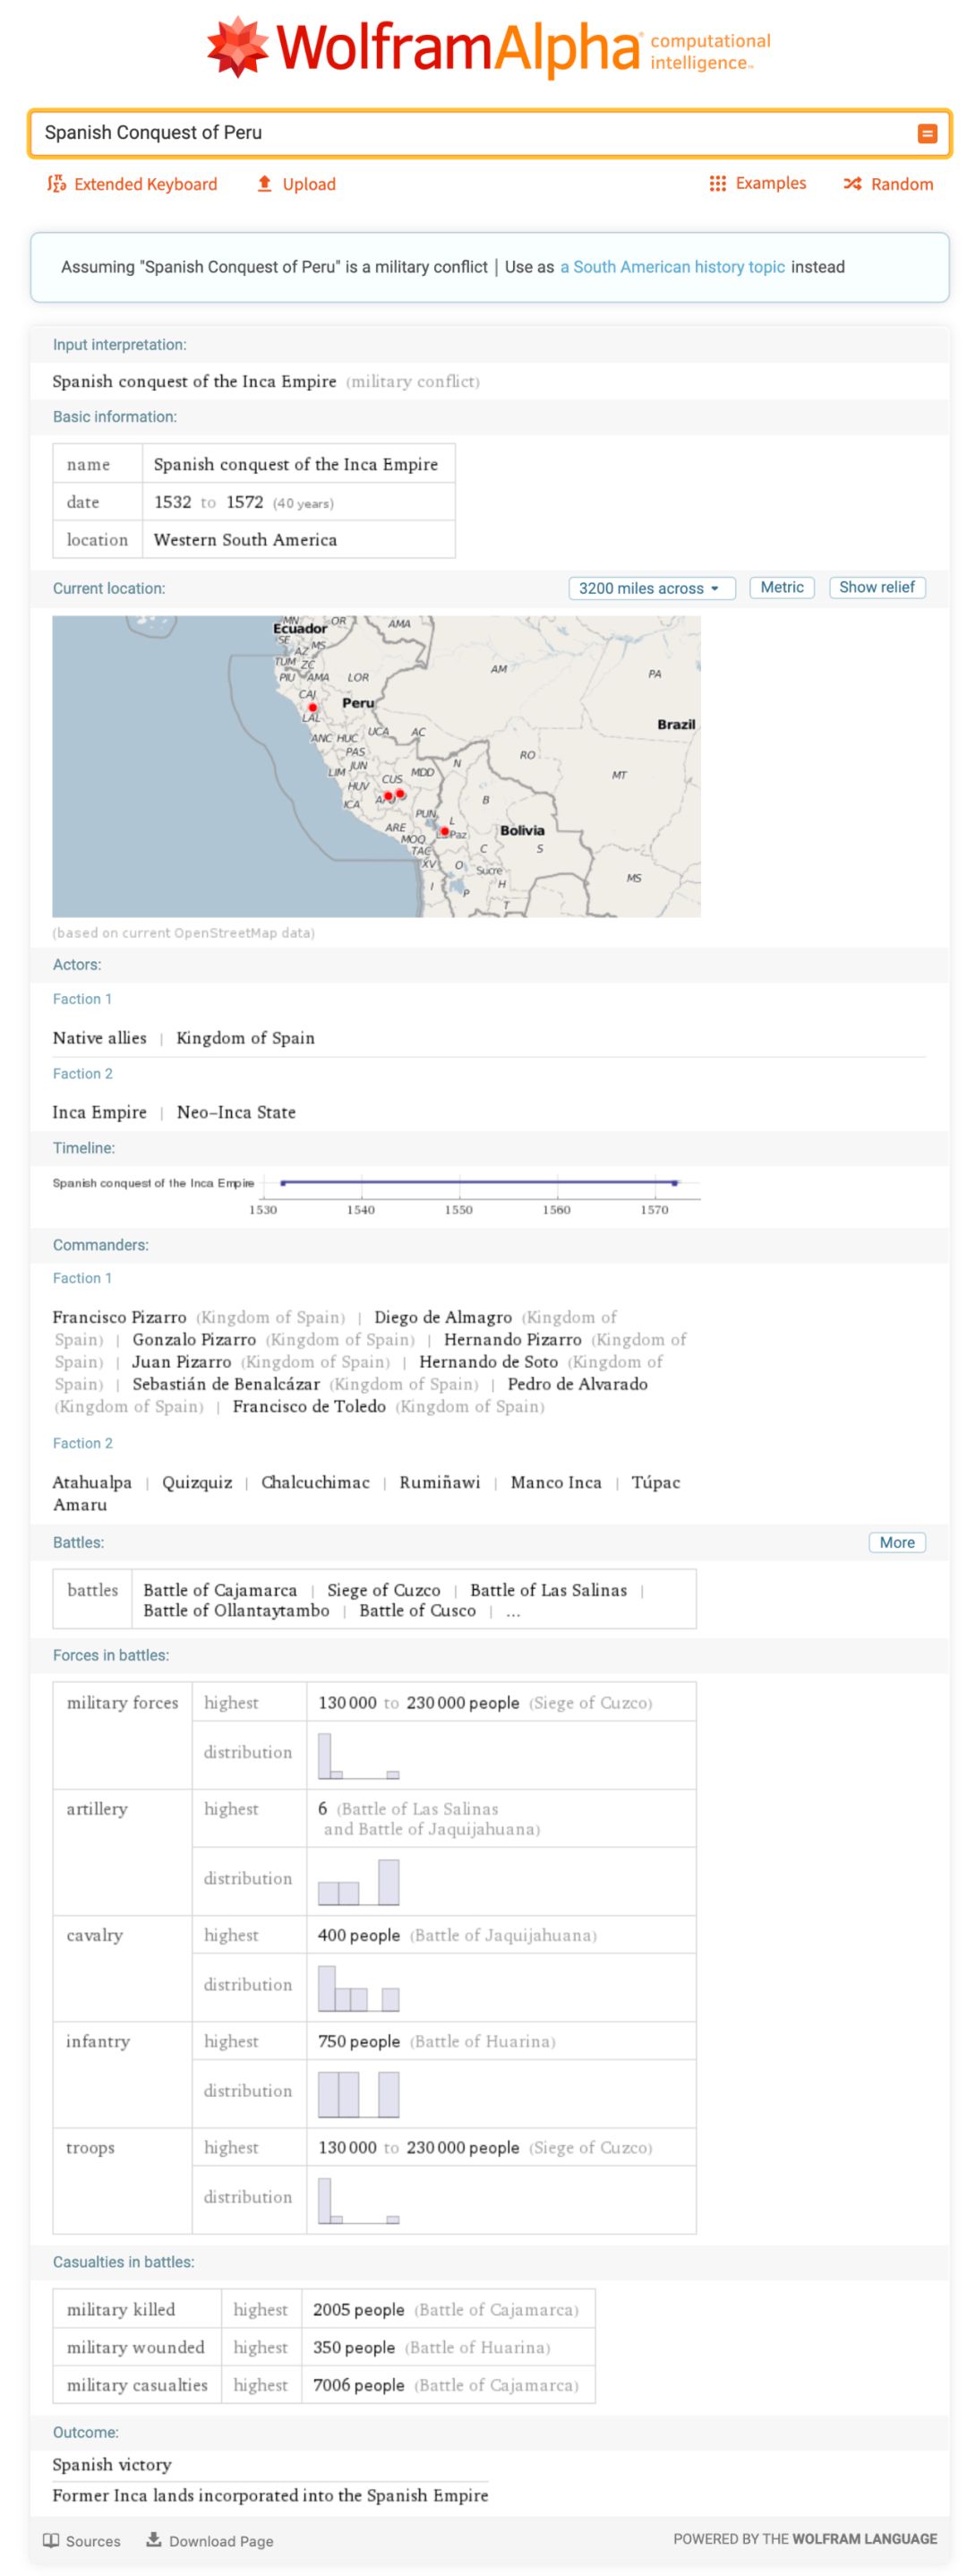This screenshot has height=2576, width=967.
Task: Click the orange compute button in search box
Action: 927,133
